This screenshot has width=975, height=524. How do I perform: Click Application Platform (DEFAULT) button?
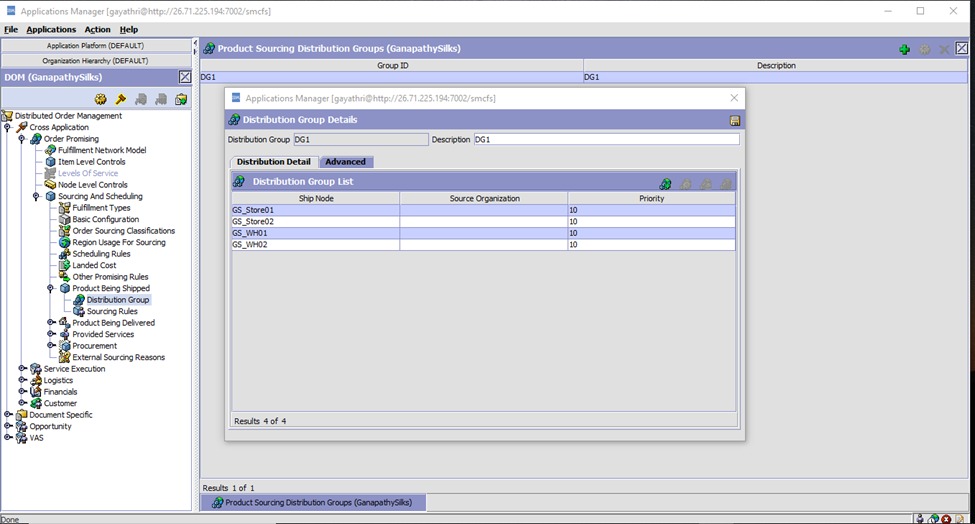point(96,46)
